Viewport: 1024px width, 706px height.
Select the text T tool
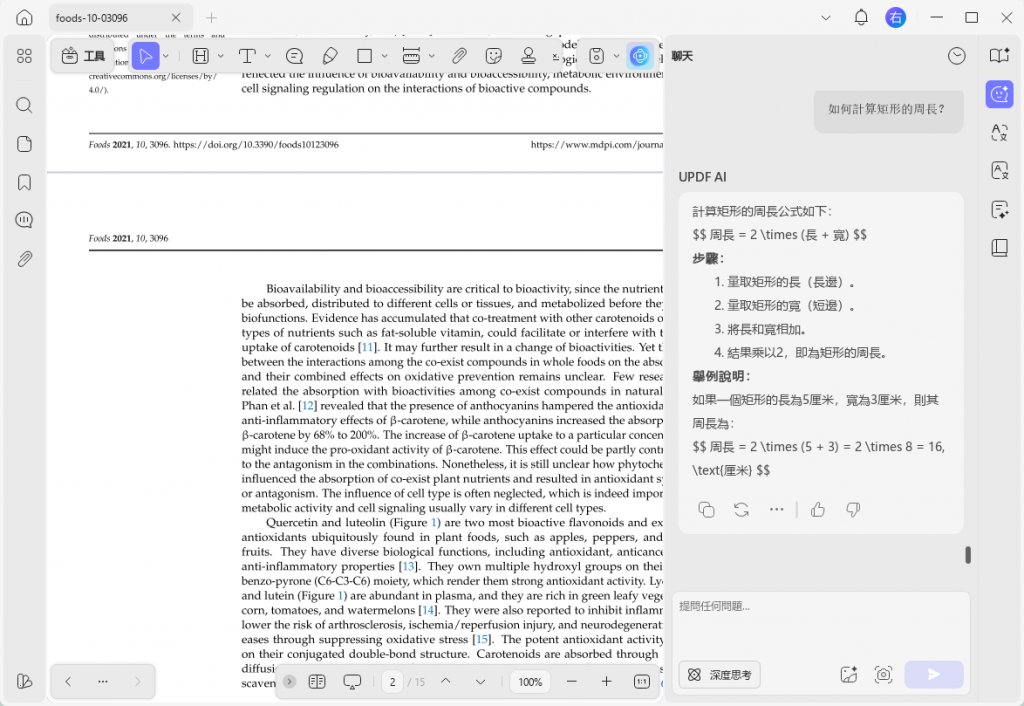[x=247, y=56]
